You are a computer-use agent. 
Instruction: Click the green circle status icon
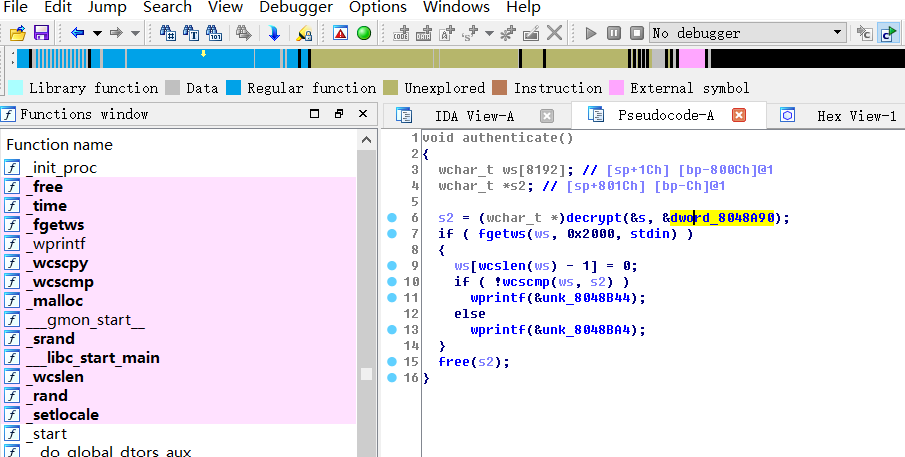coord(364,33)
